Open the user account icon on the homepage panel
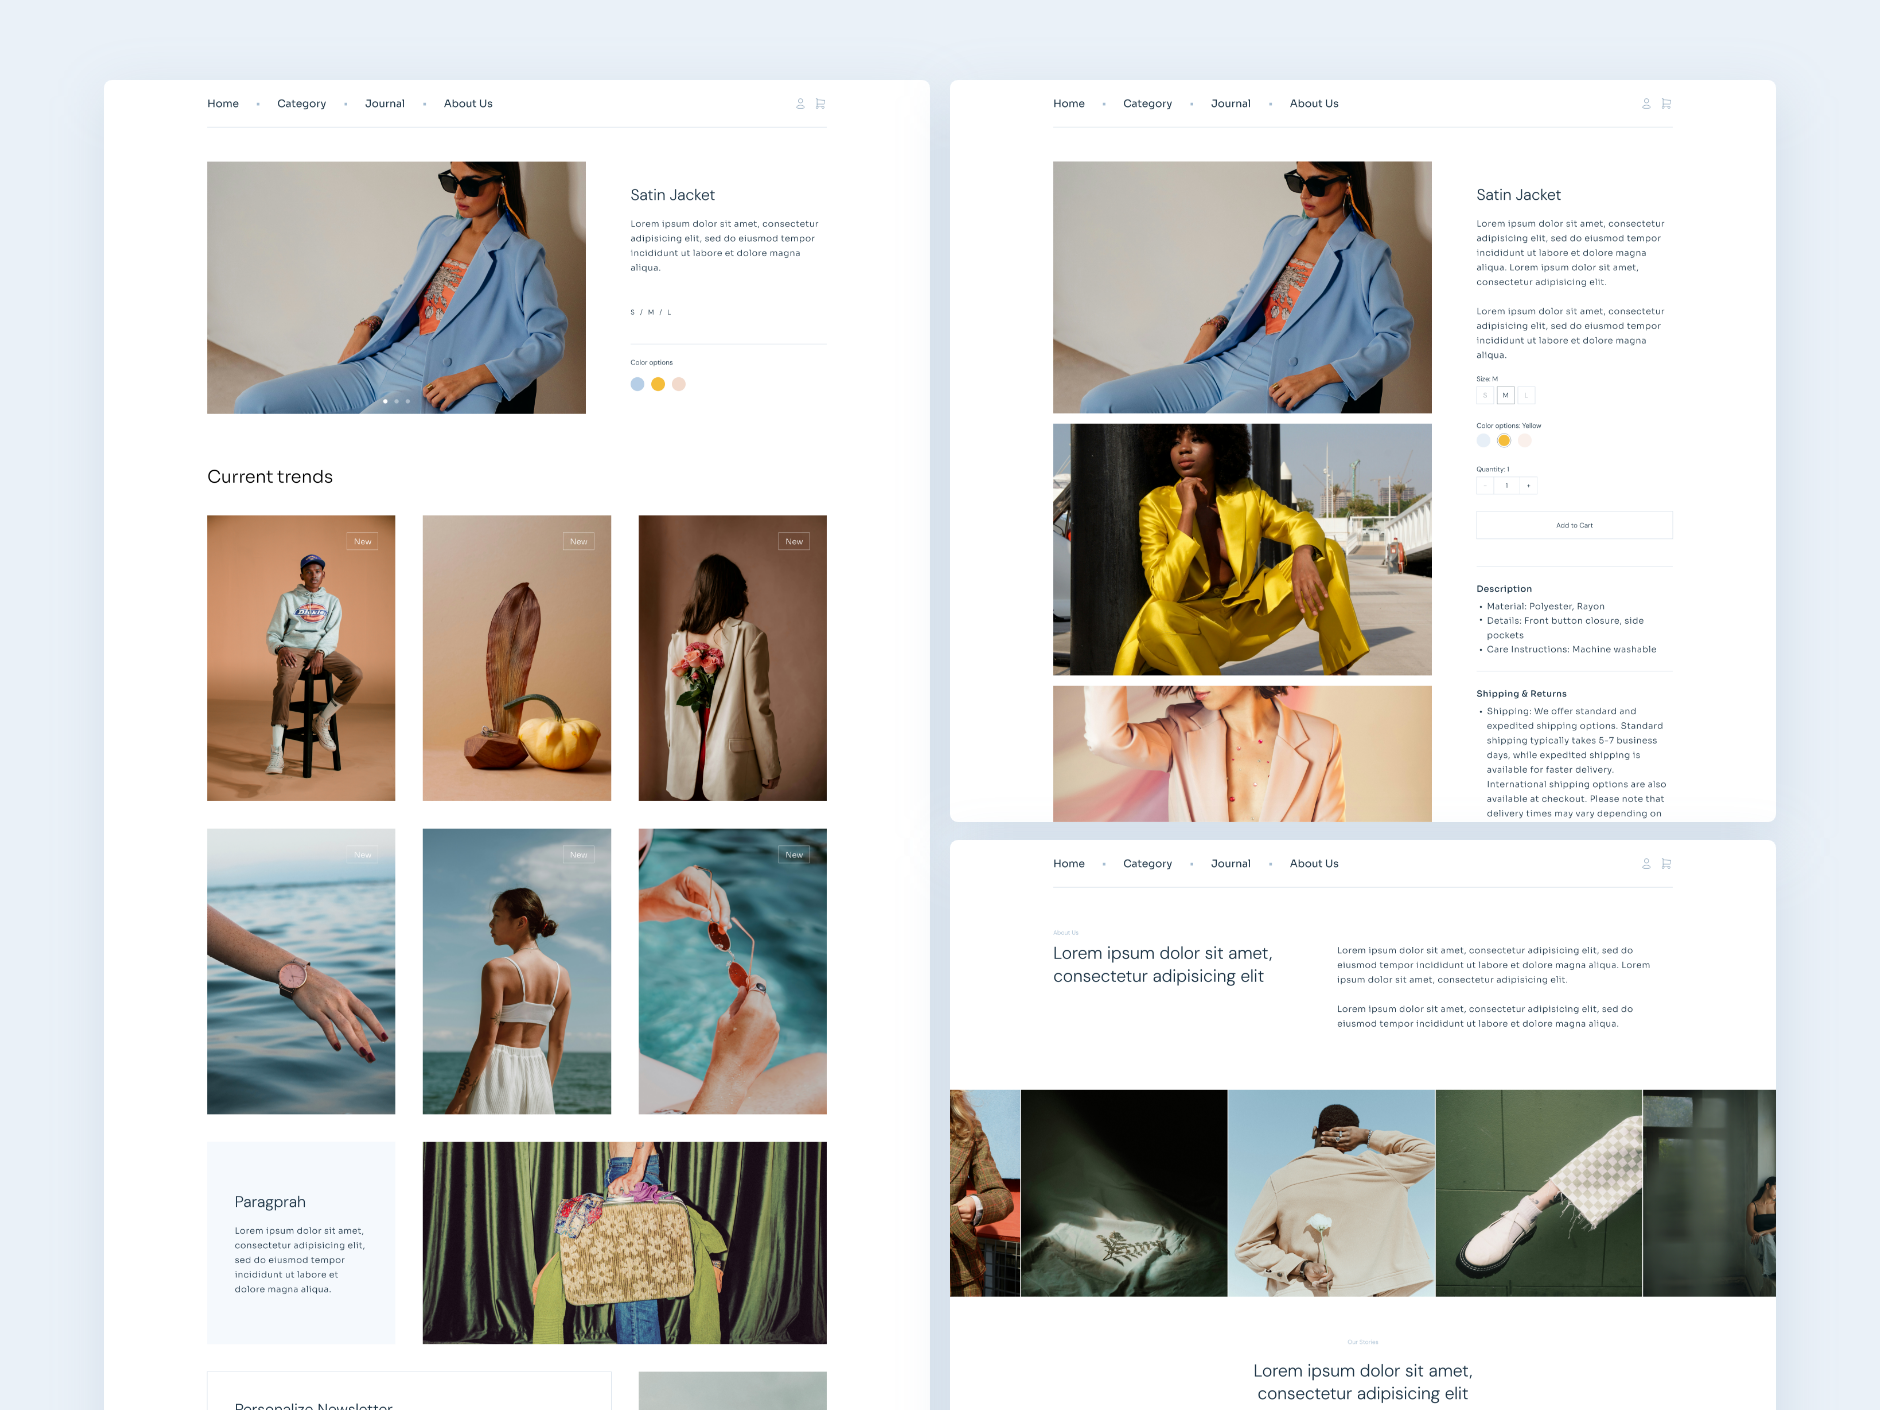Viewport: 1880px width, 1410px height. 800,104
